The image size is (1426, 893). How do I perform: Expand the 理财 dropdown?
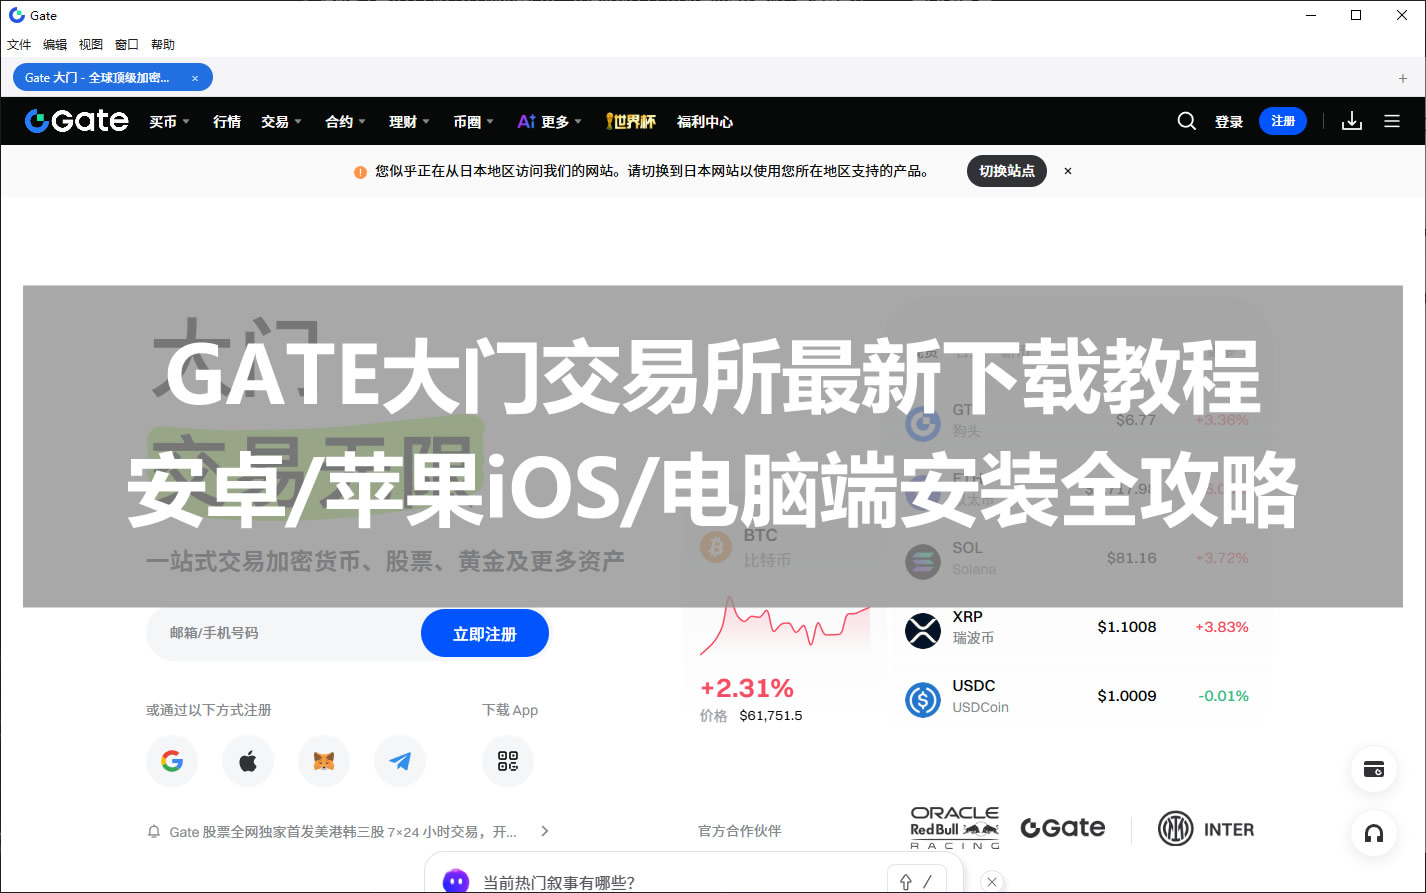point(409,121)
